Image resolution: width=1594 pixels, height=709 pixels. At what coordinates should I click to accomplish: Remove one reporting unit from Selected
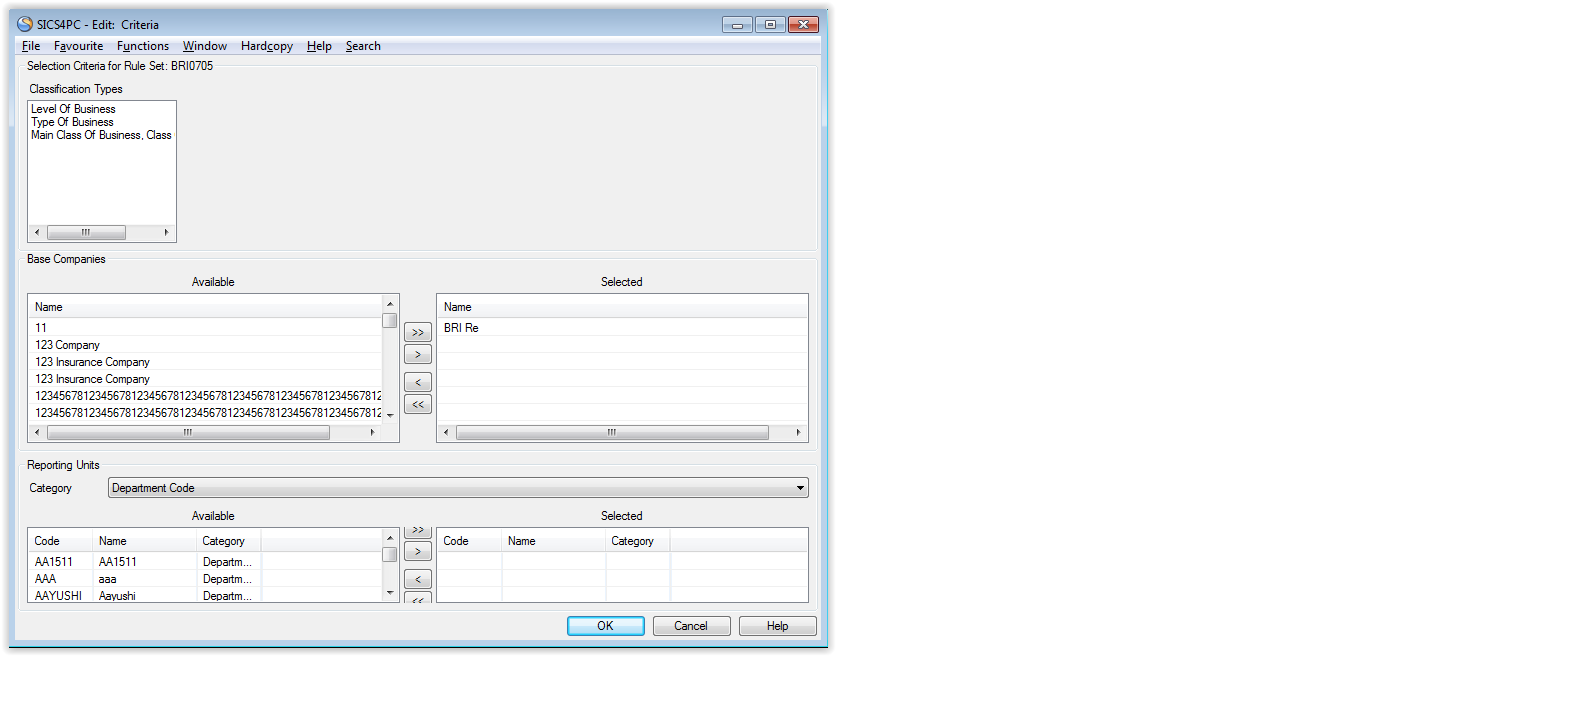tap(417, 579)
